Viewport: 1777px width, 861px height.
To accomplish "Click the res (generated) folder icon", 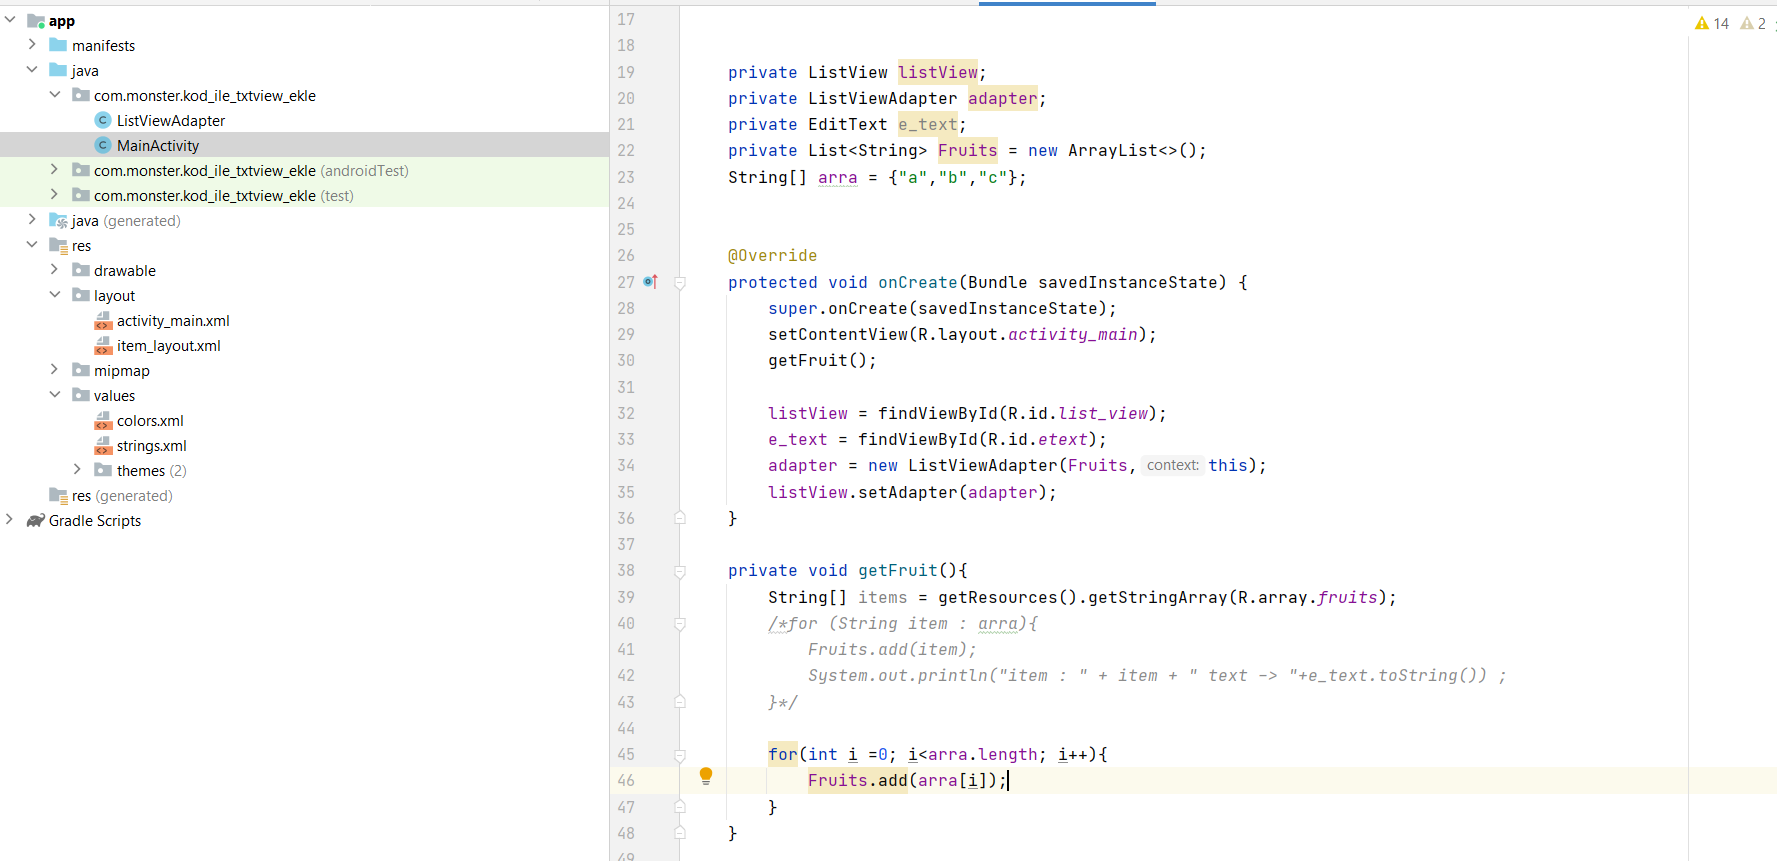I will coord(58,495).
